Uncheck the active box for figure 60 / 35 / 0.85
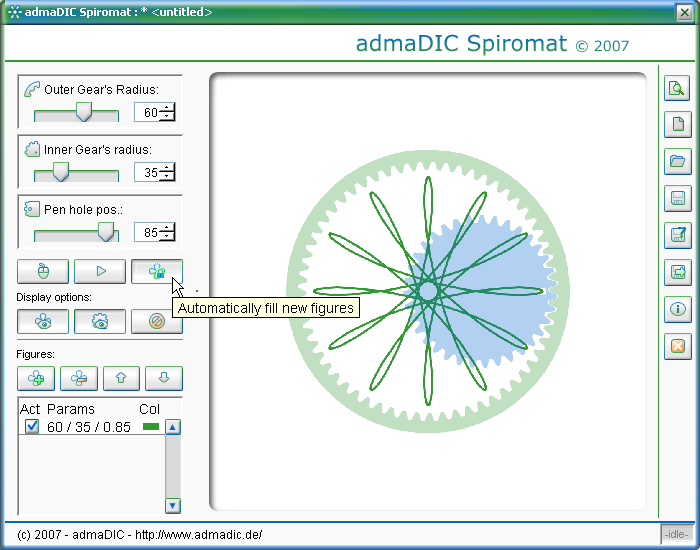 pos(32,427)
